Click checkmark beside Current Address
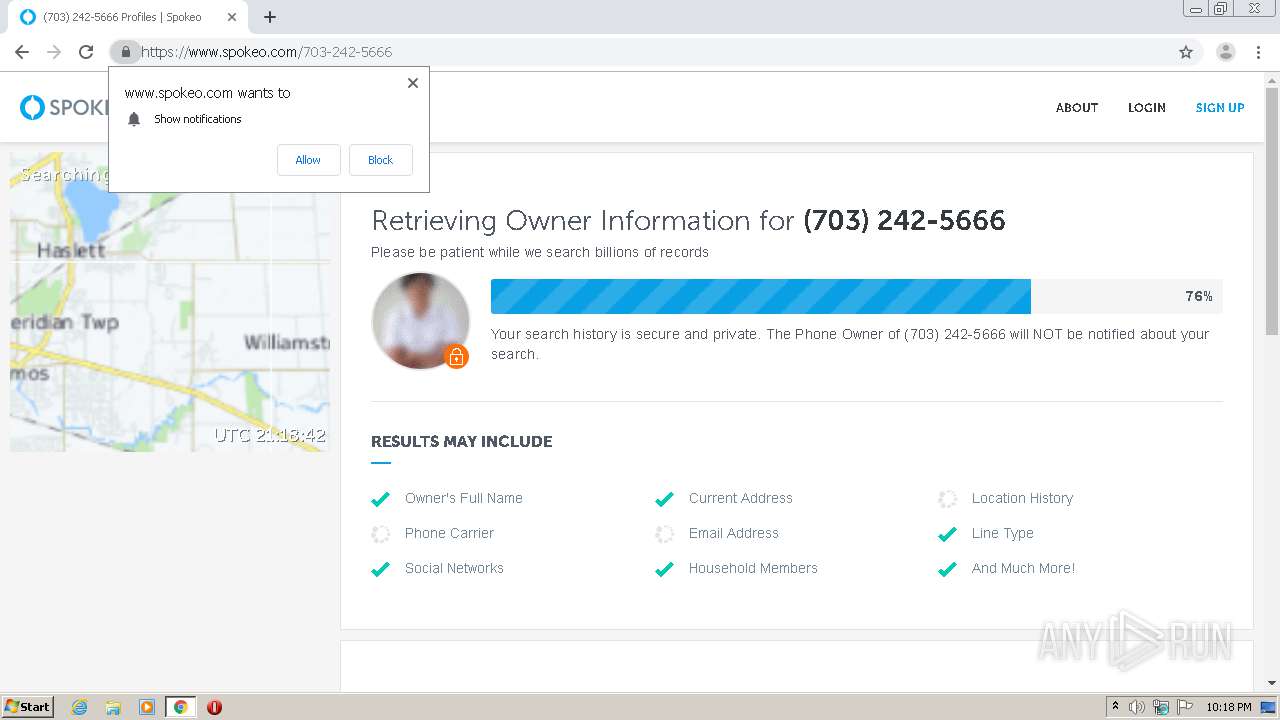The width and height of the screenshot is (1280, 720). (664, 499)
